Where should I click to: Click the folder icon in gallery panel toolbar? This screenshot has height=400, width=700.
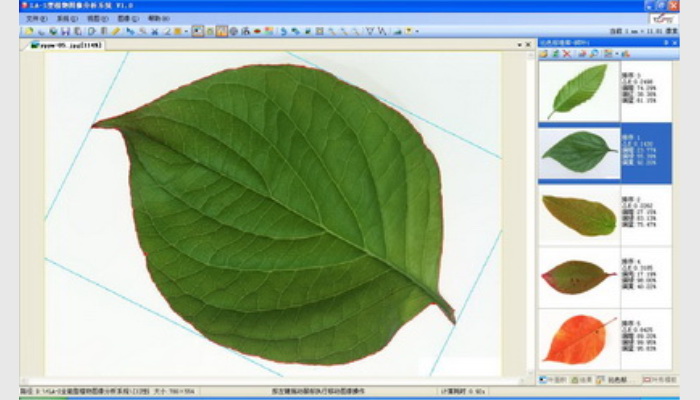coord(544,54)
